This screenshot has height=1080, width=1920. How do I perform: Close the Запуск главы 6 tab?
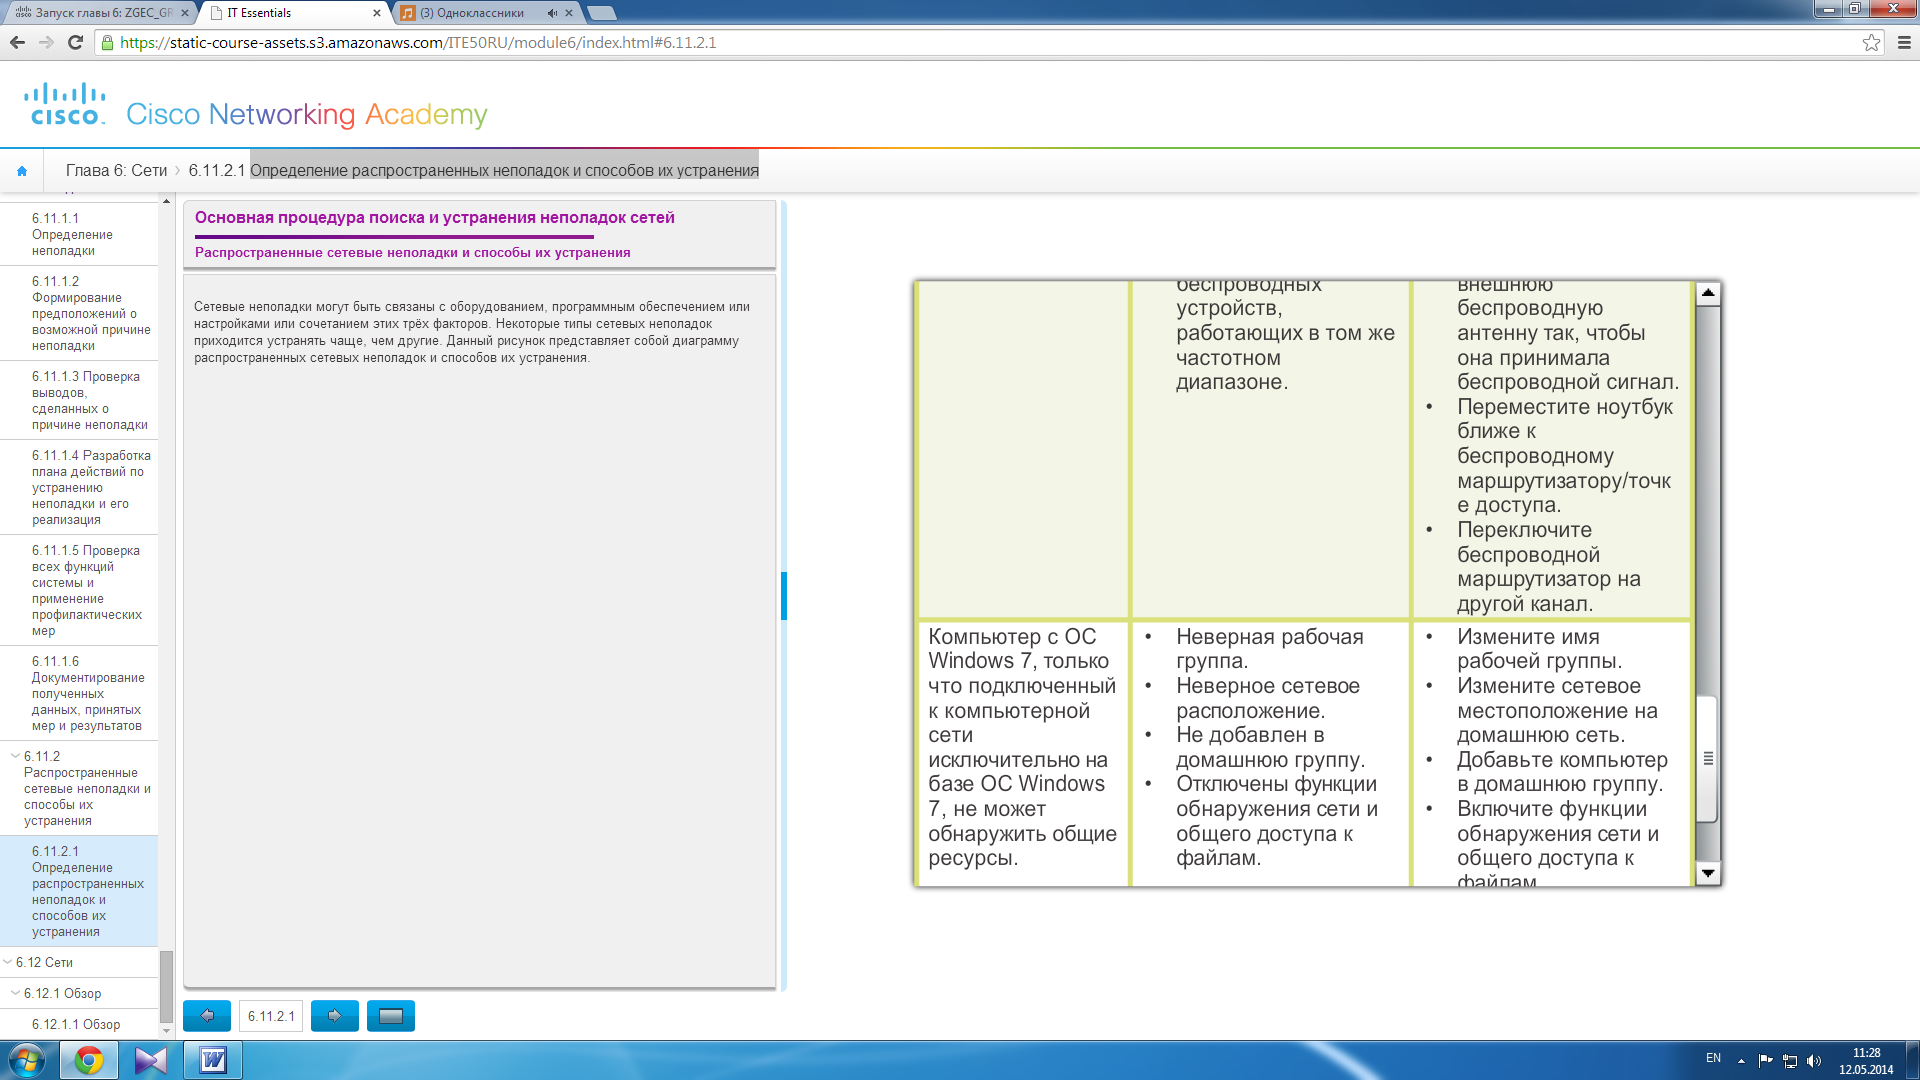[184, 13]
